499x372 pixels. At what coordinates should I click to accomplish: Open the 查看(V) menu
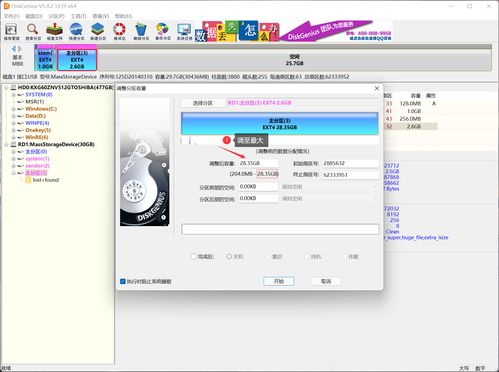click(101, 16)
